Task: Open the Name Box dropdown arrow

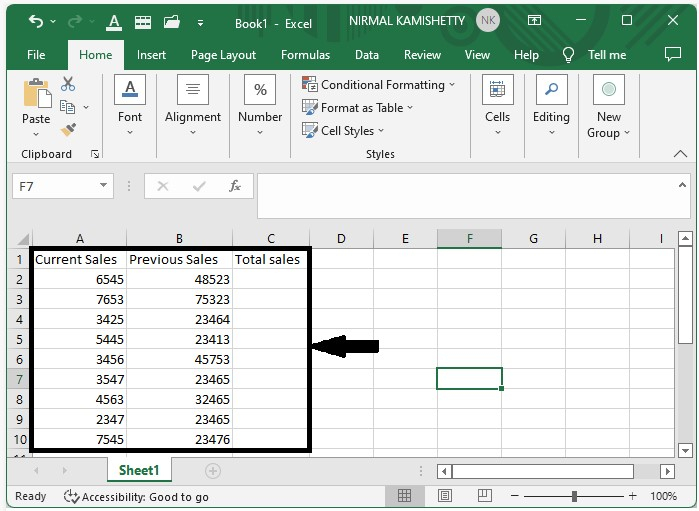Action: coord(103,185)
